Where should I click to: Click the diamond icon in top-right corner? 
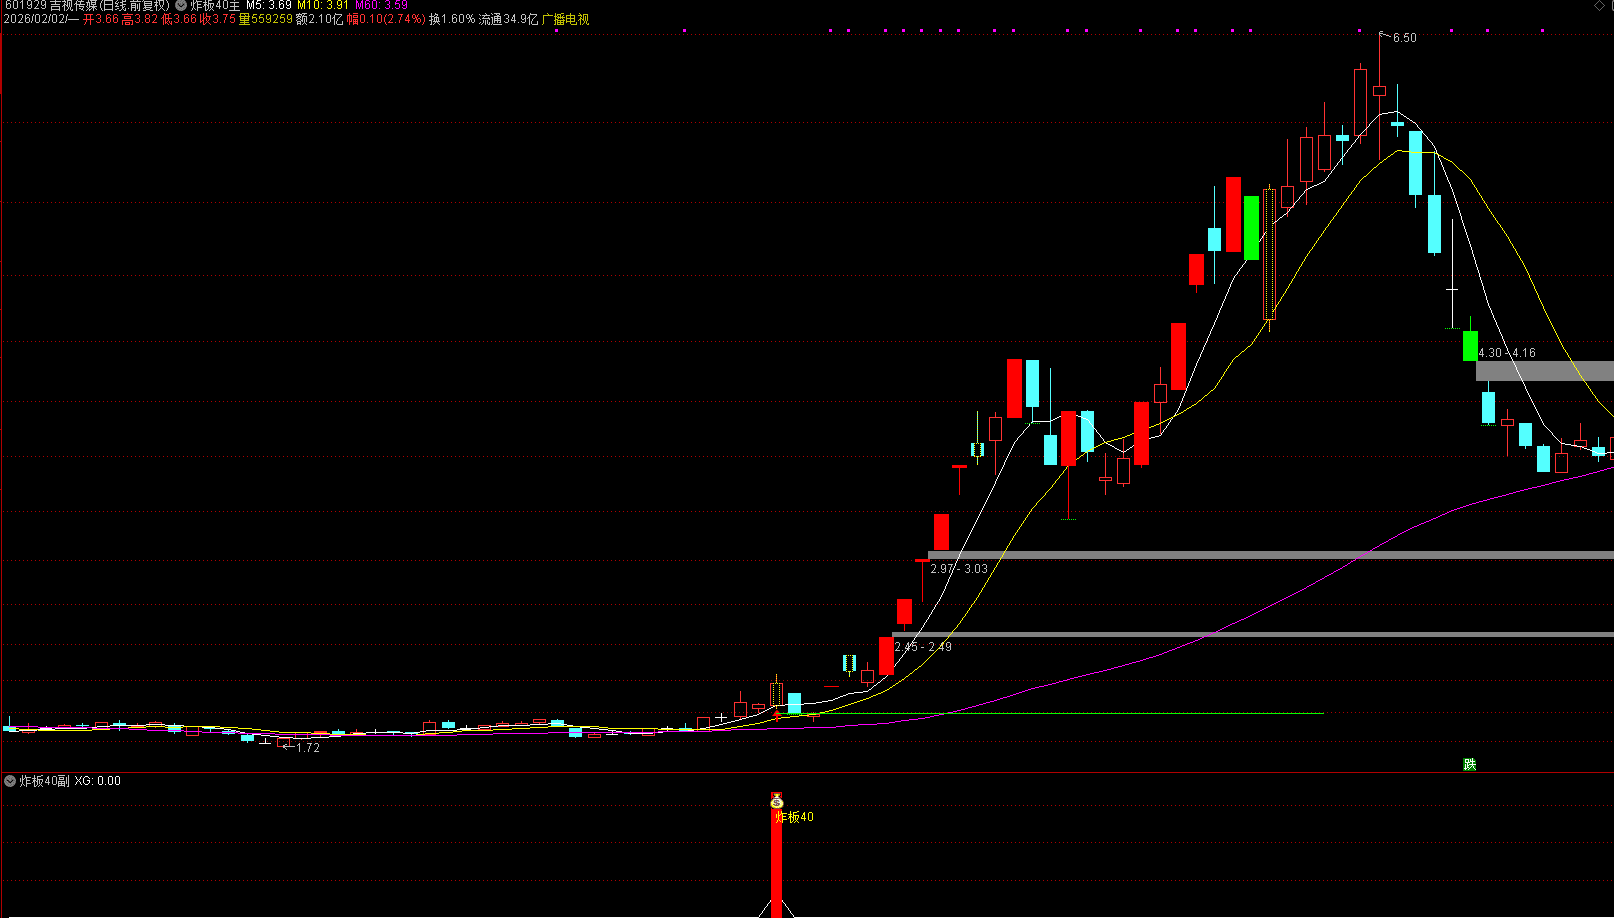point(1598,6)
